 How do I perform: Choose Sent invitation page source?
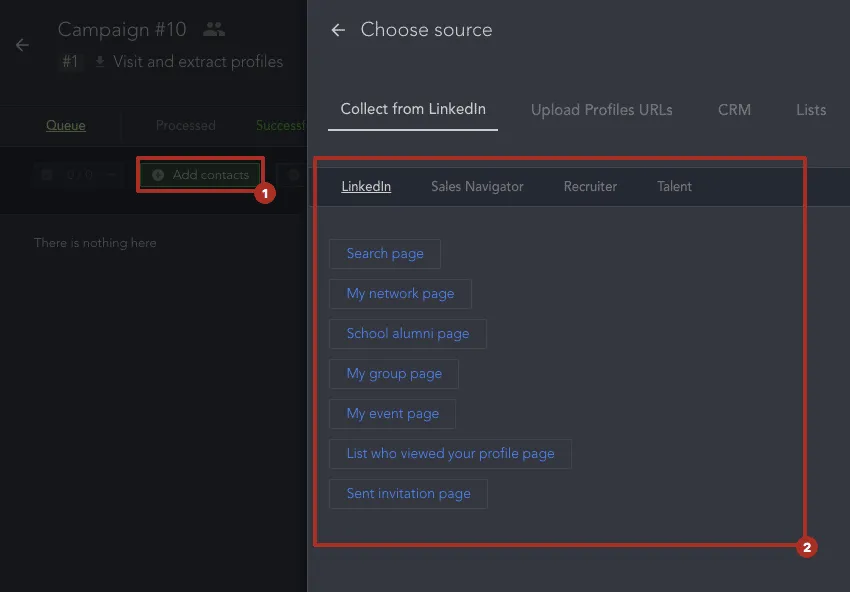[408, 494]
